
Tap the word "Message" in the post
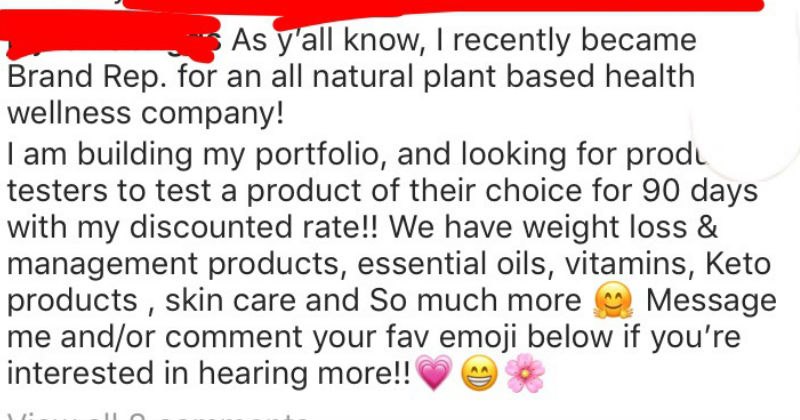711,301
